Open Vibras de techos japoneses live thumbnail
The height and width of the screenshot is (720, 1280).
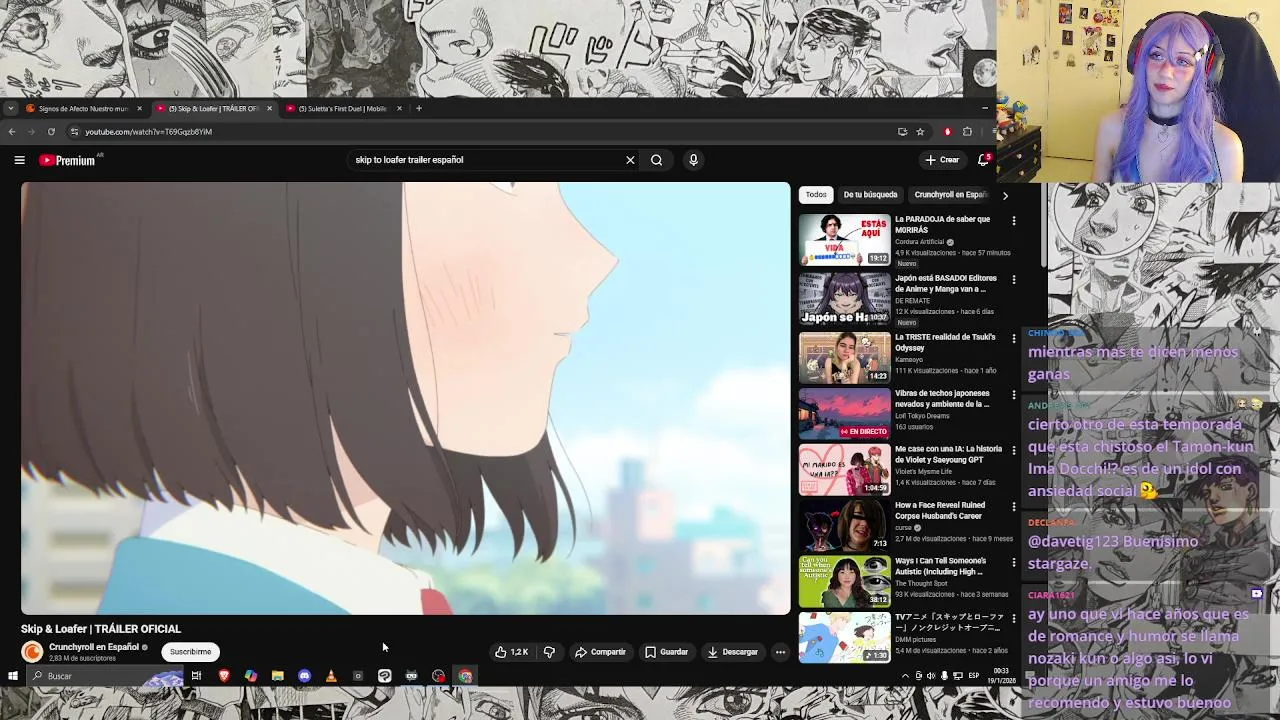tap(844, 413)
